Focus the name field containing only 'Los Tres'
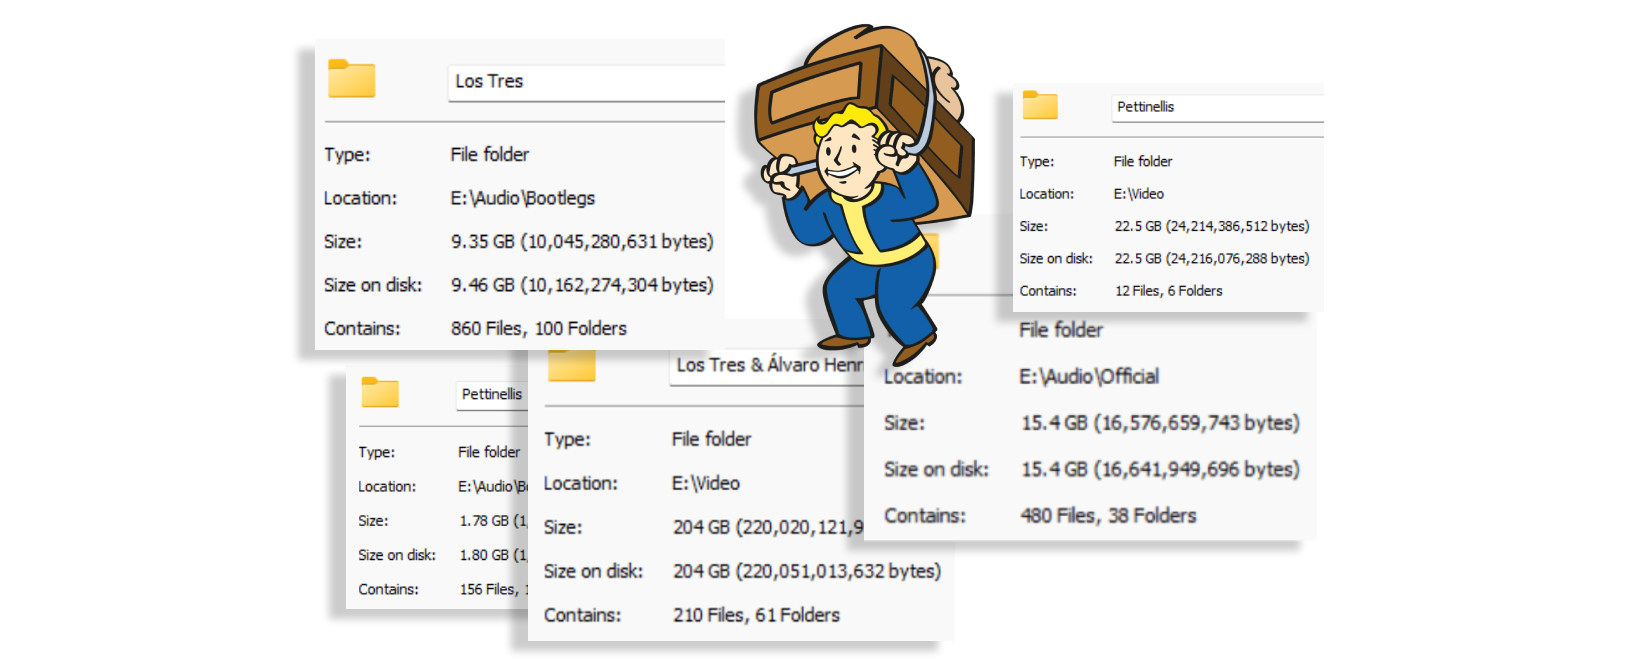This screenshot has width=1640, height=664. 586,82
